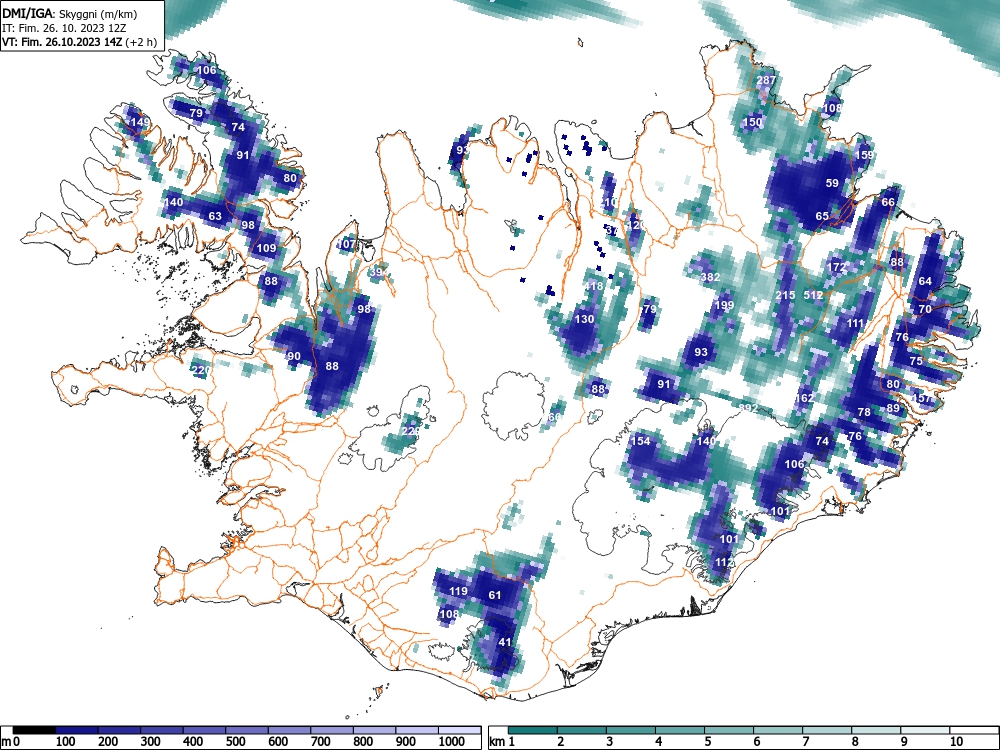Click the visibility value 382 on the map
The image size is (1000, 750).
click(x=710, y=277)
